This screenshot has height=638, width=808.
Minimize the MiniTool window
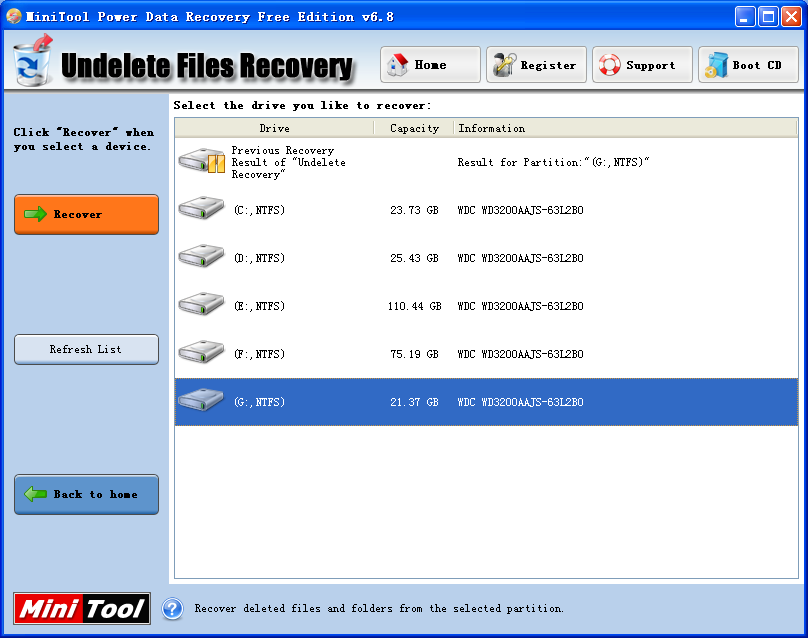coord(745,16)
